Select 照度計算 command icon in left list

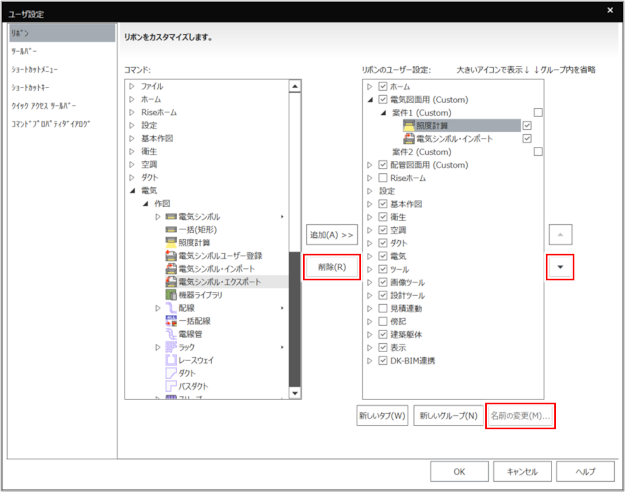tap(171, 242)
